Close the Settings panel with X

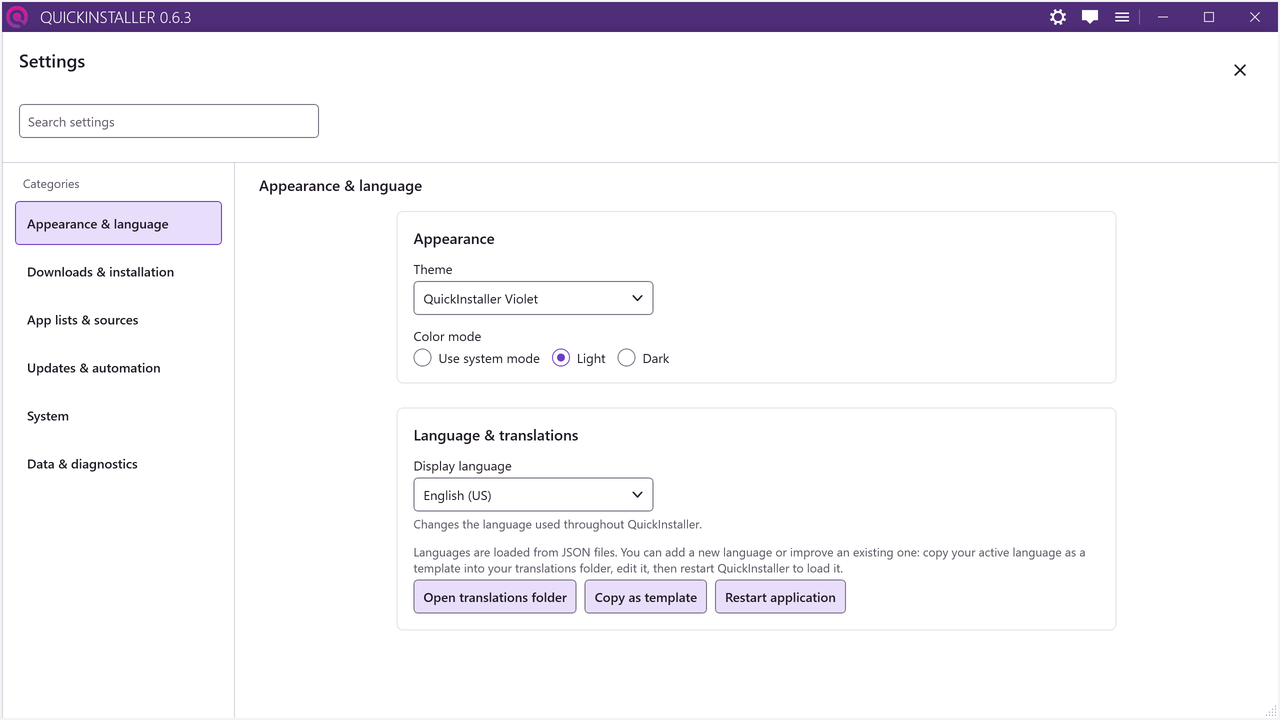(1240, 70)
